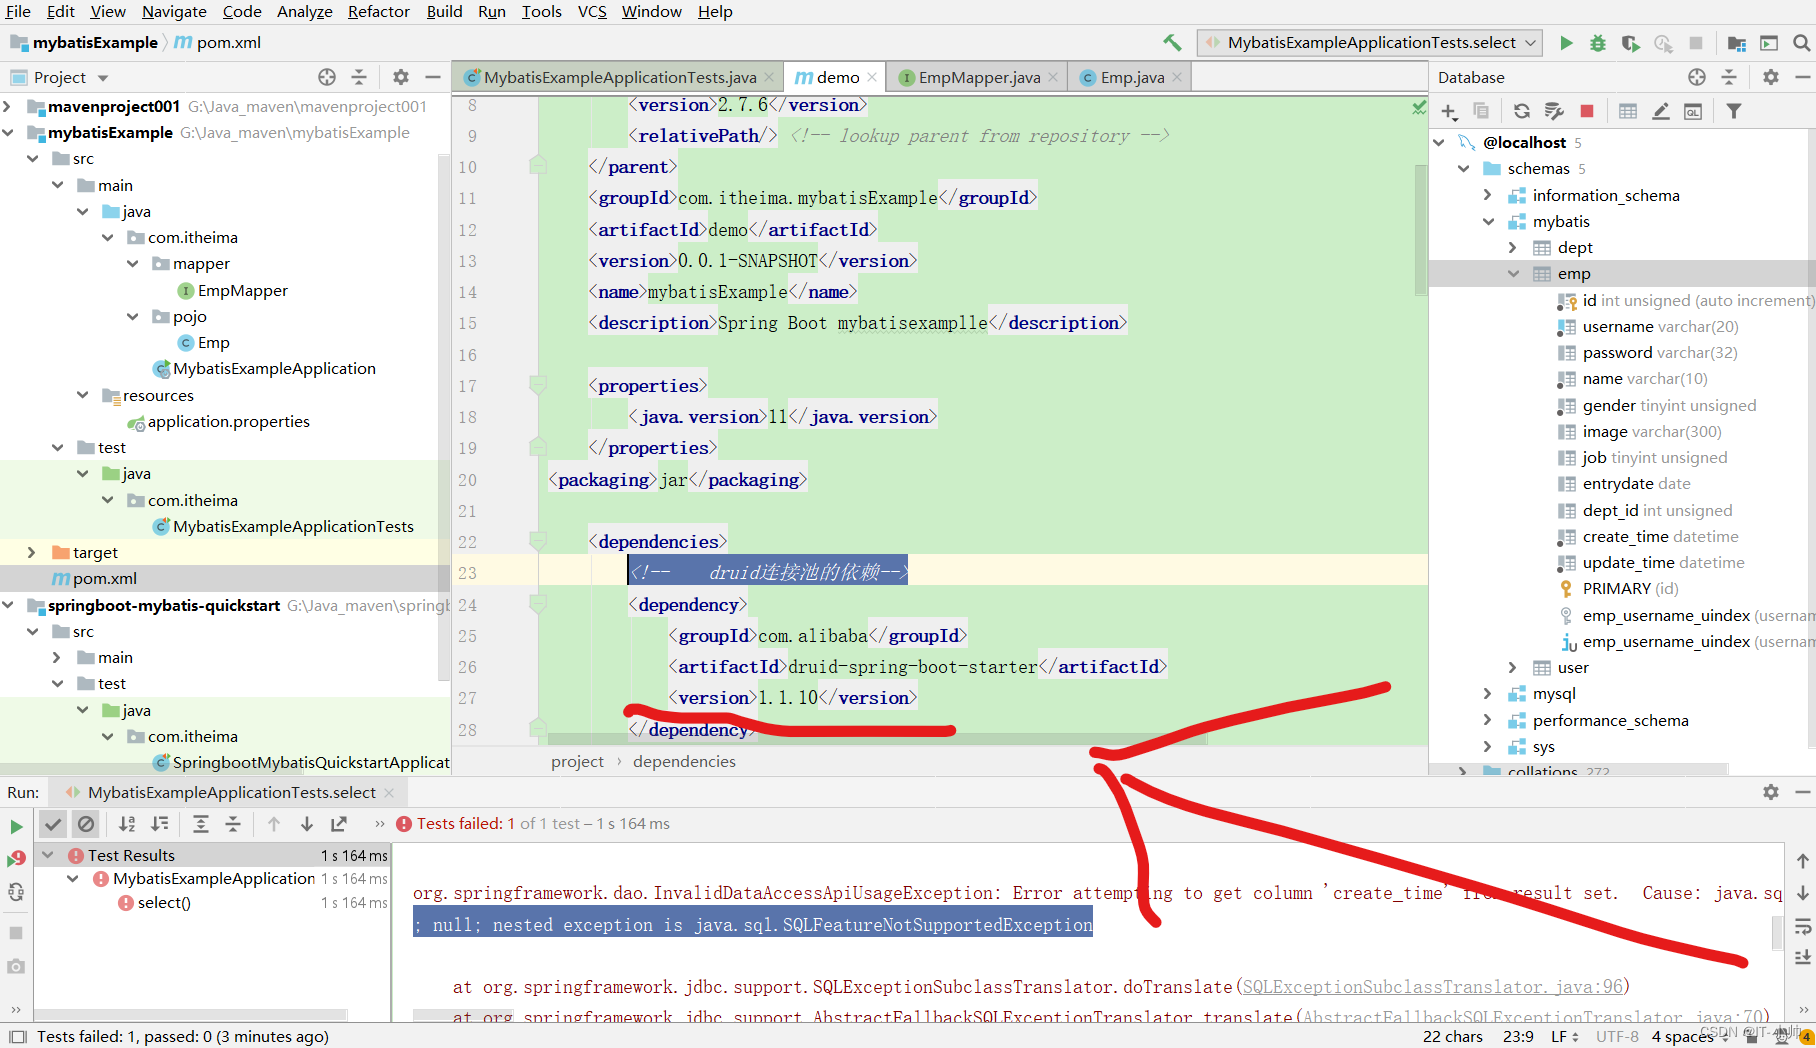Image resolution: width=1816 pixels, height=1048 pixels.
Task: Filter data sources in the Database panel
Action: pos(1734,111)
